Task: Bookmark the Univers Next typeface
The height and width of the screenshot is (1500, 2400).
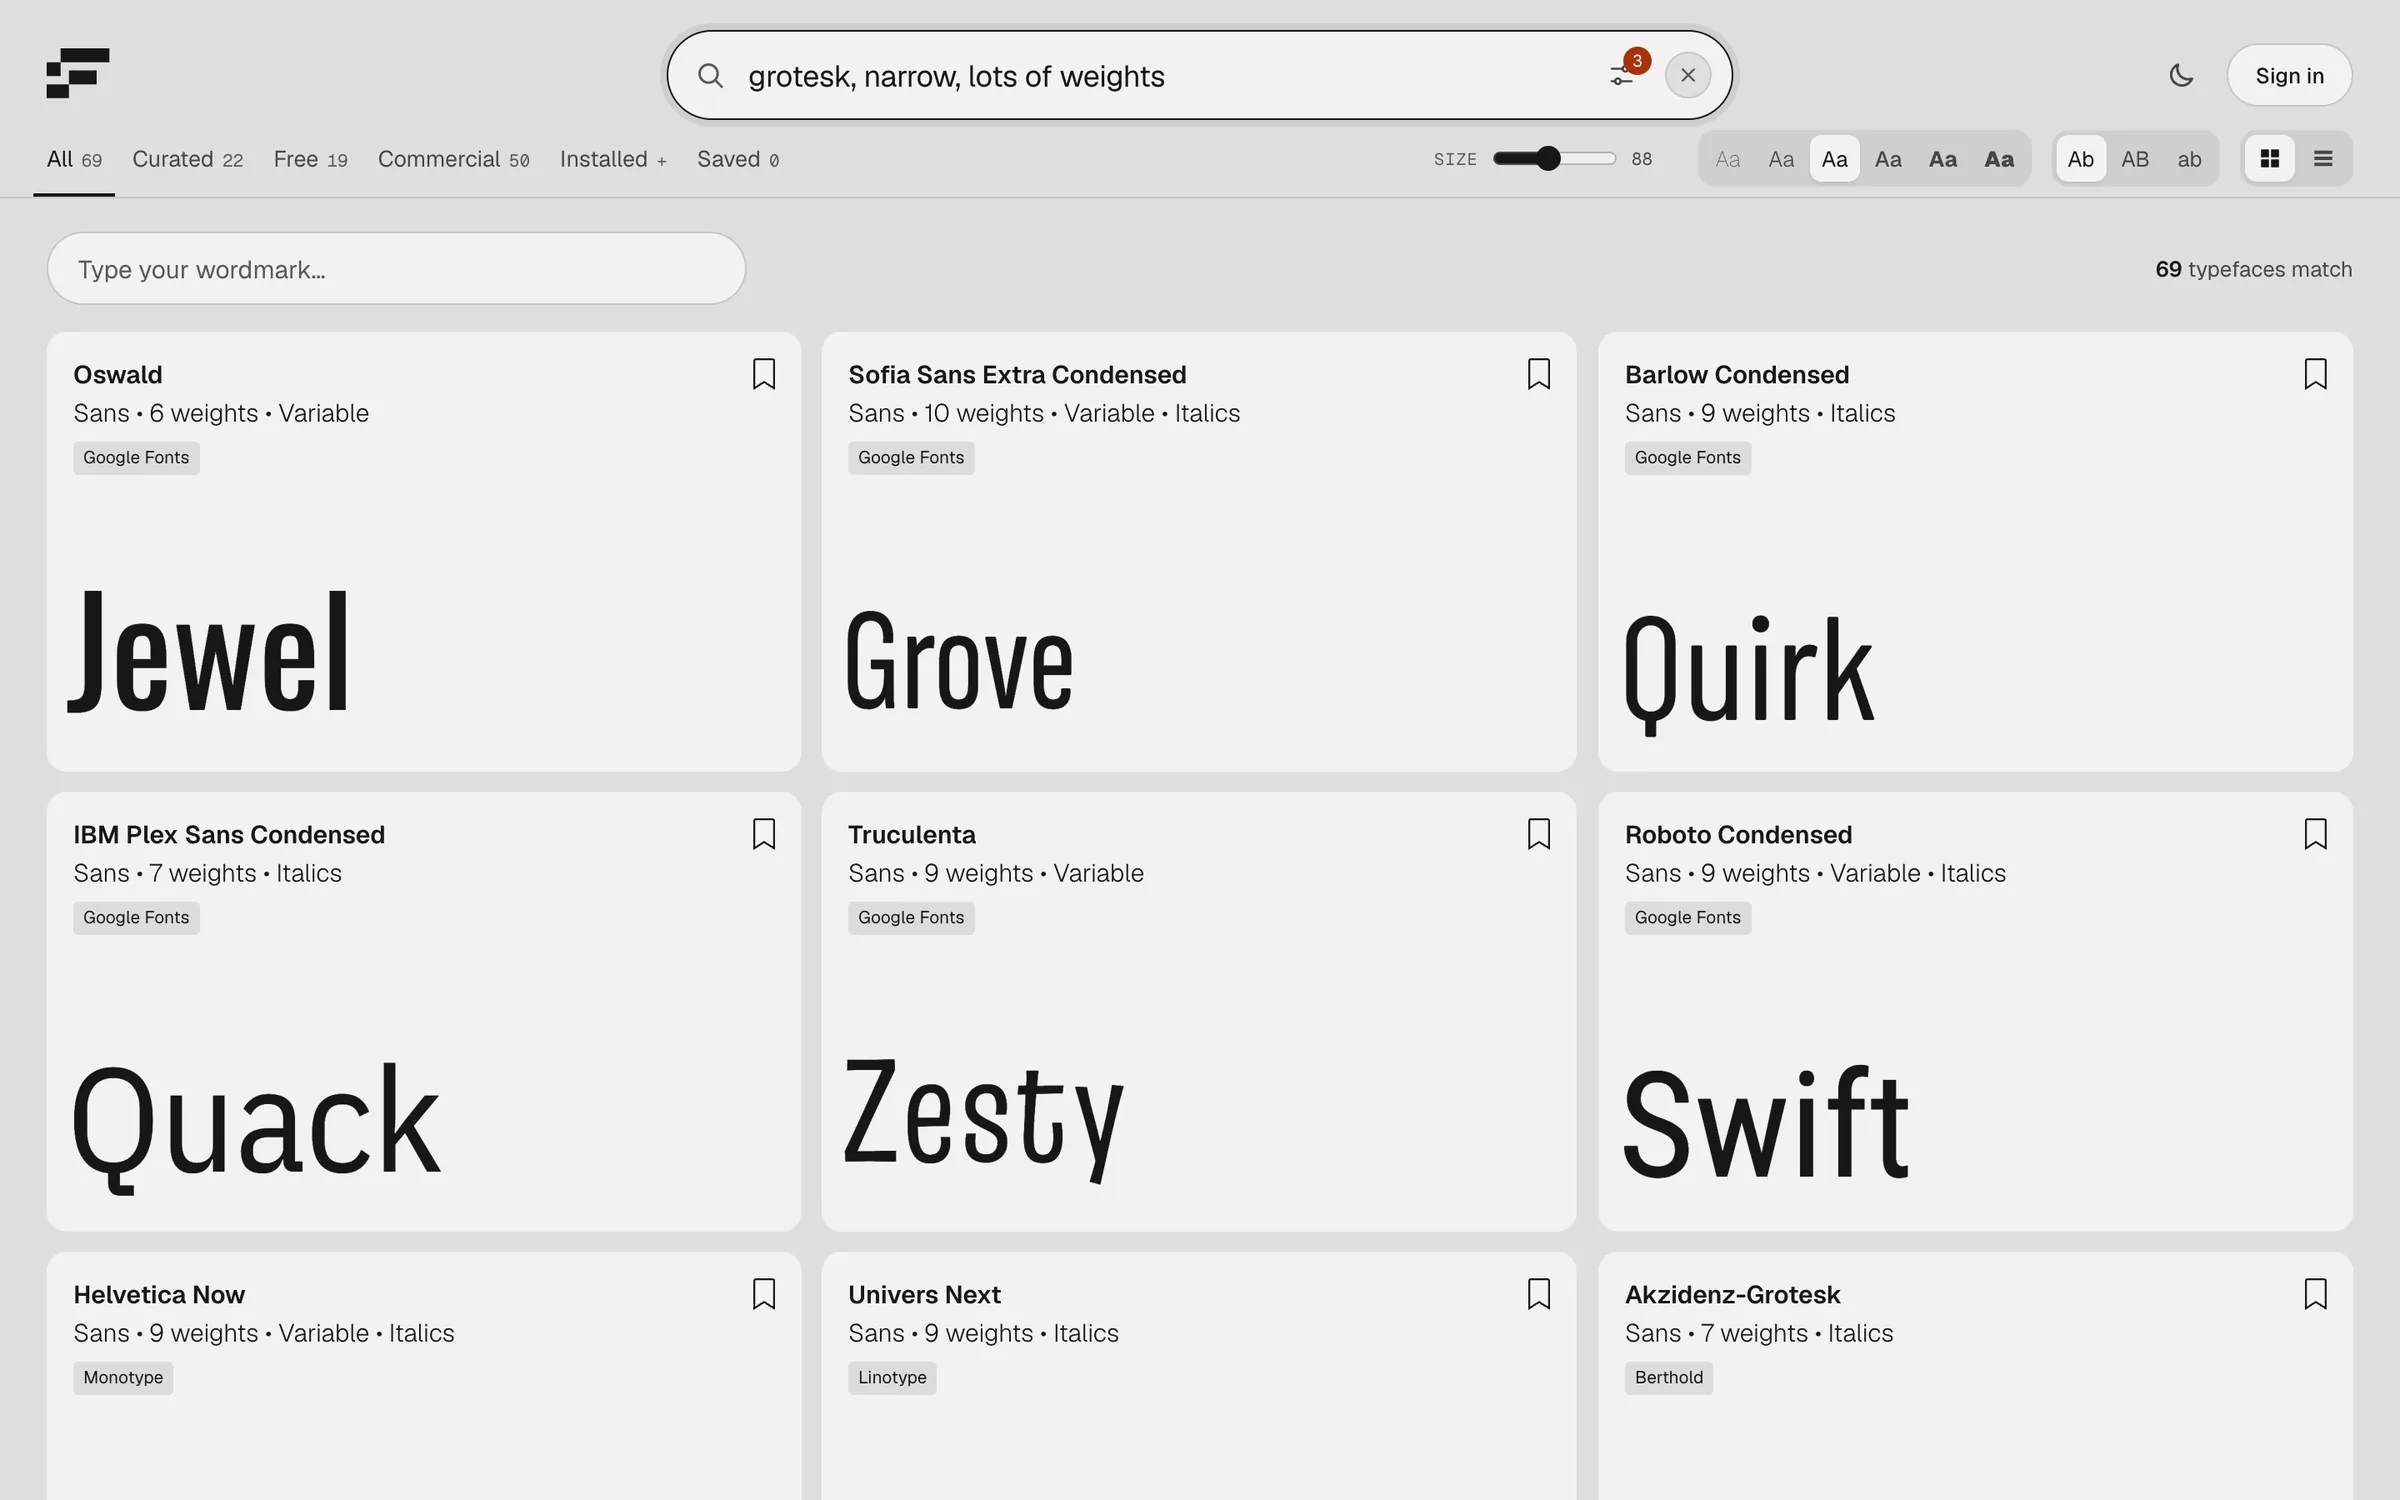Action: [1539, 1294]
